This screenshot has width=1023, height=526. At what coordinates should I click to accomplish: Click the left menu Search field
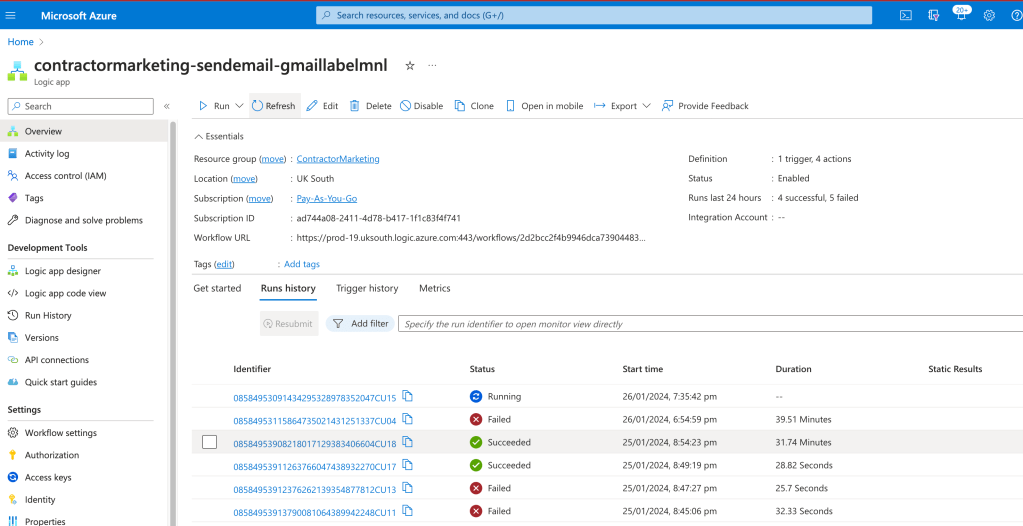[80, 106]
